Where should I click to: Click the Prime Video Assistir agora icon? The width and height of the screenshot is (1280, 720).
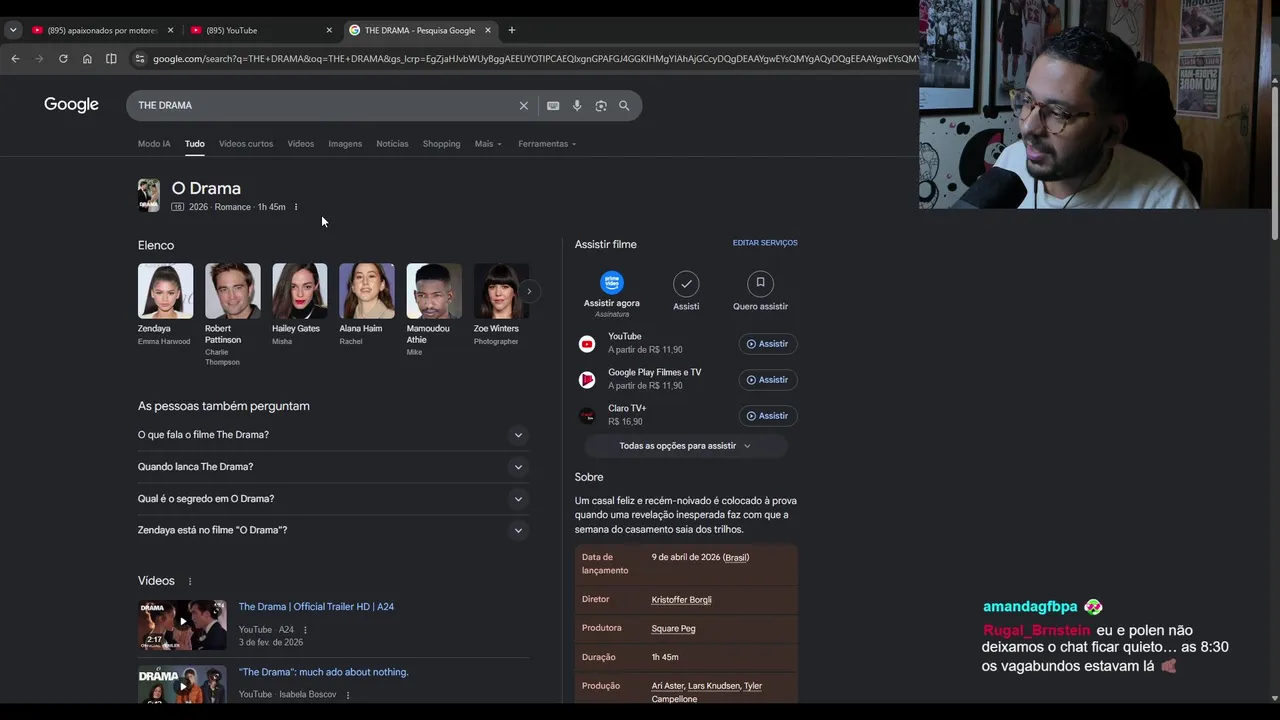coord(612,283)
